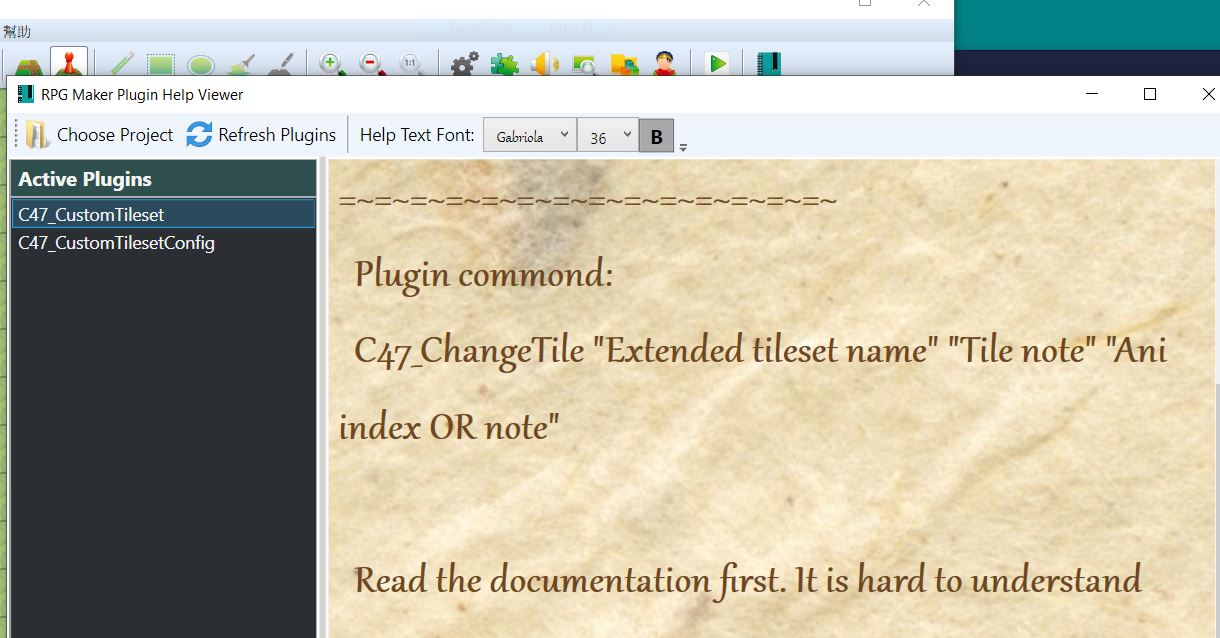Screen dimensions: 1220x638
Task: Open the Sound Test speaker icon
Action: (x=545, y=65)
